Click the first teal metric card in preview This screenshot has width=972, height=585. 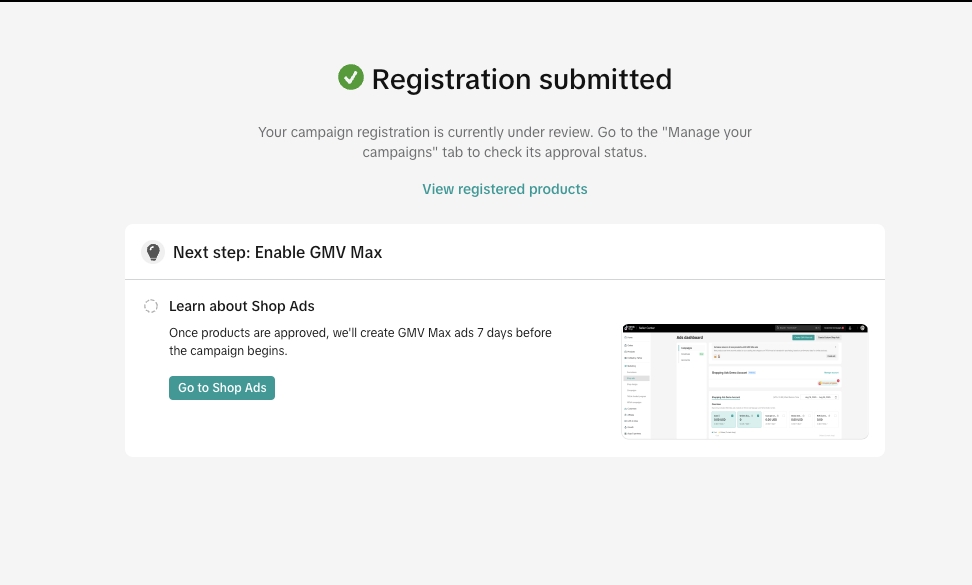tap(723, 420)
